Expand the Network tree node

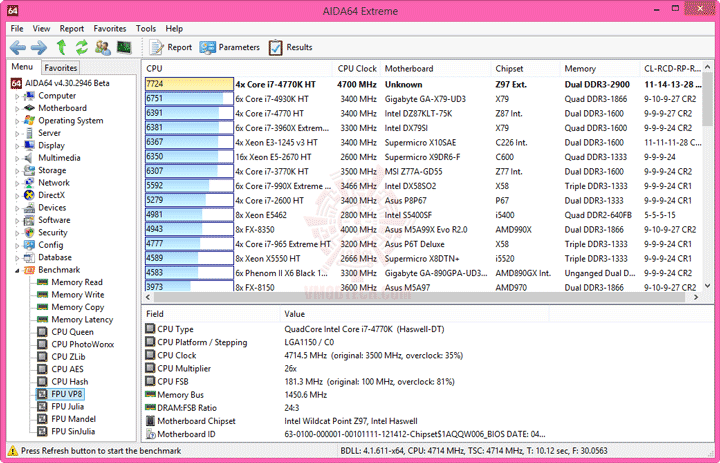point(17,183)
